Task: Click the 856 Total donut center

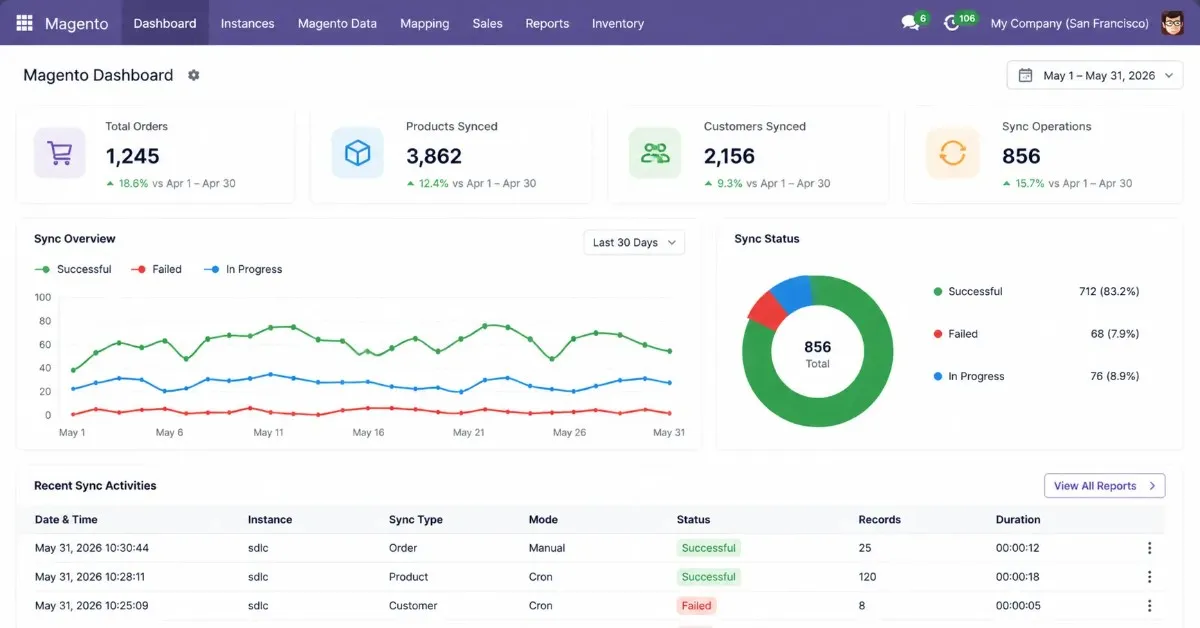Action: 818,354
